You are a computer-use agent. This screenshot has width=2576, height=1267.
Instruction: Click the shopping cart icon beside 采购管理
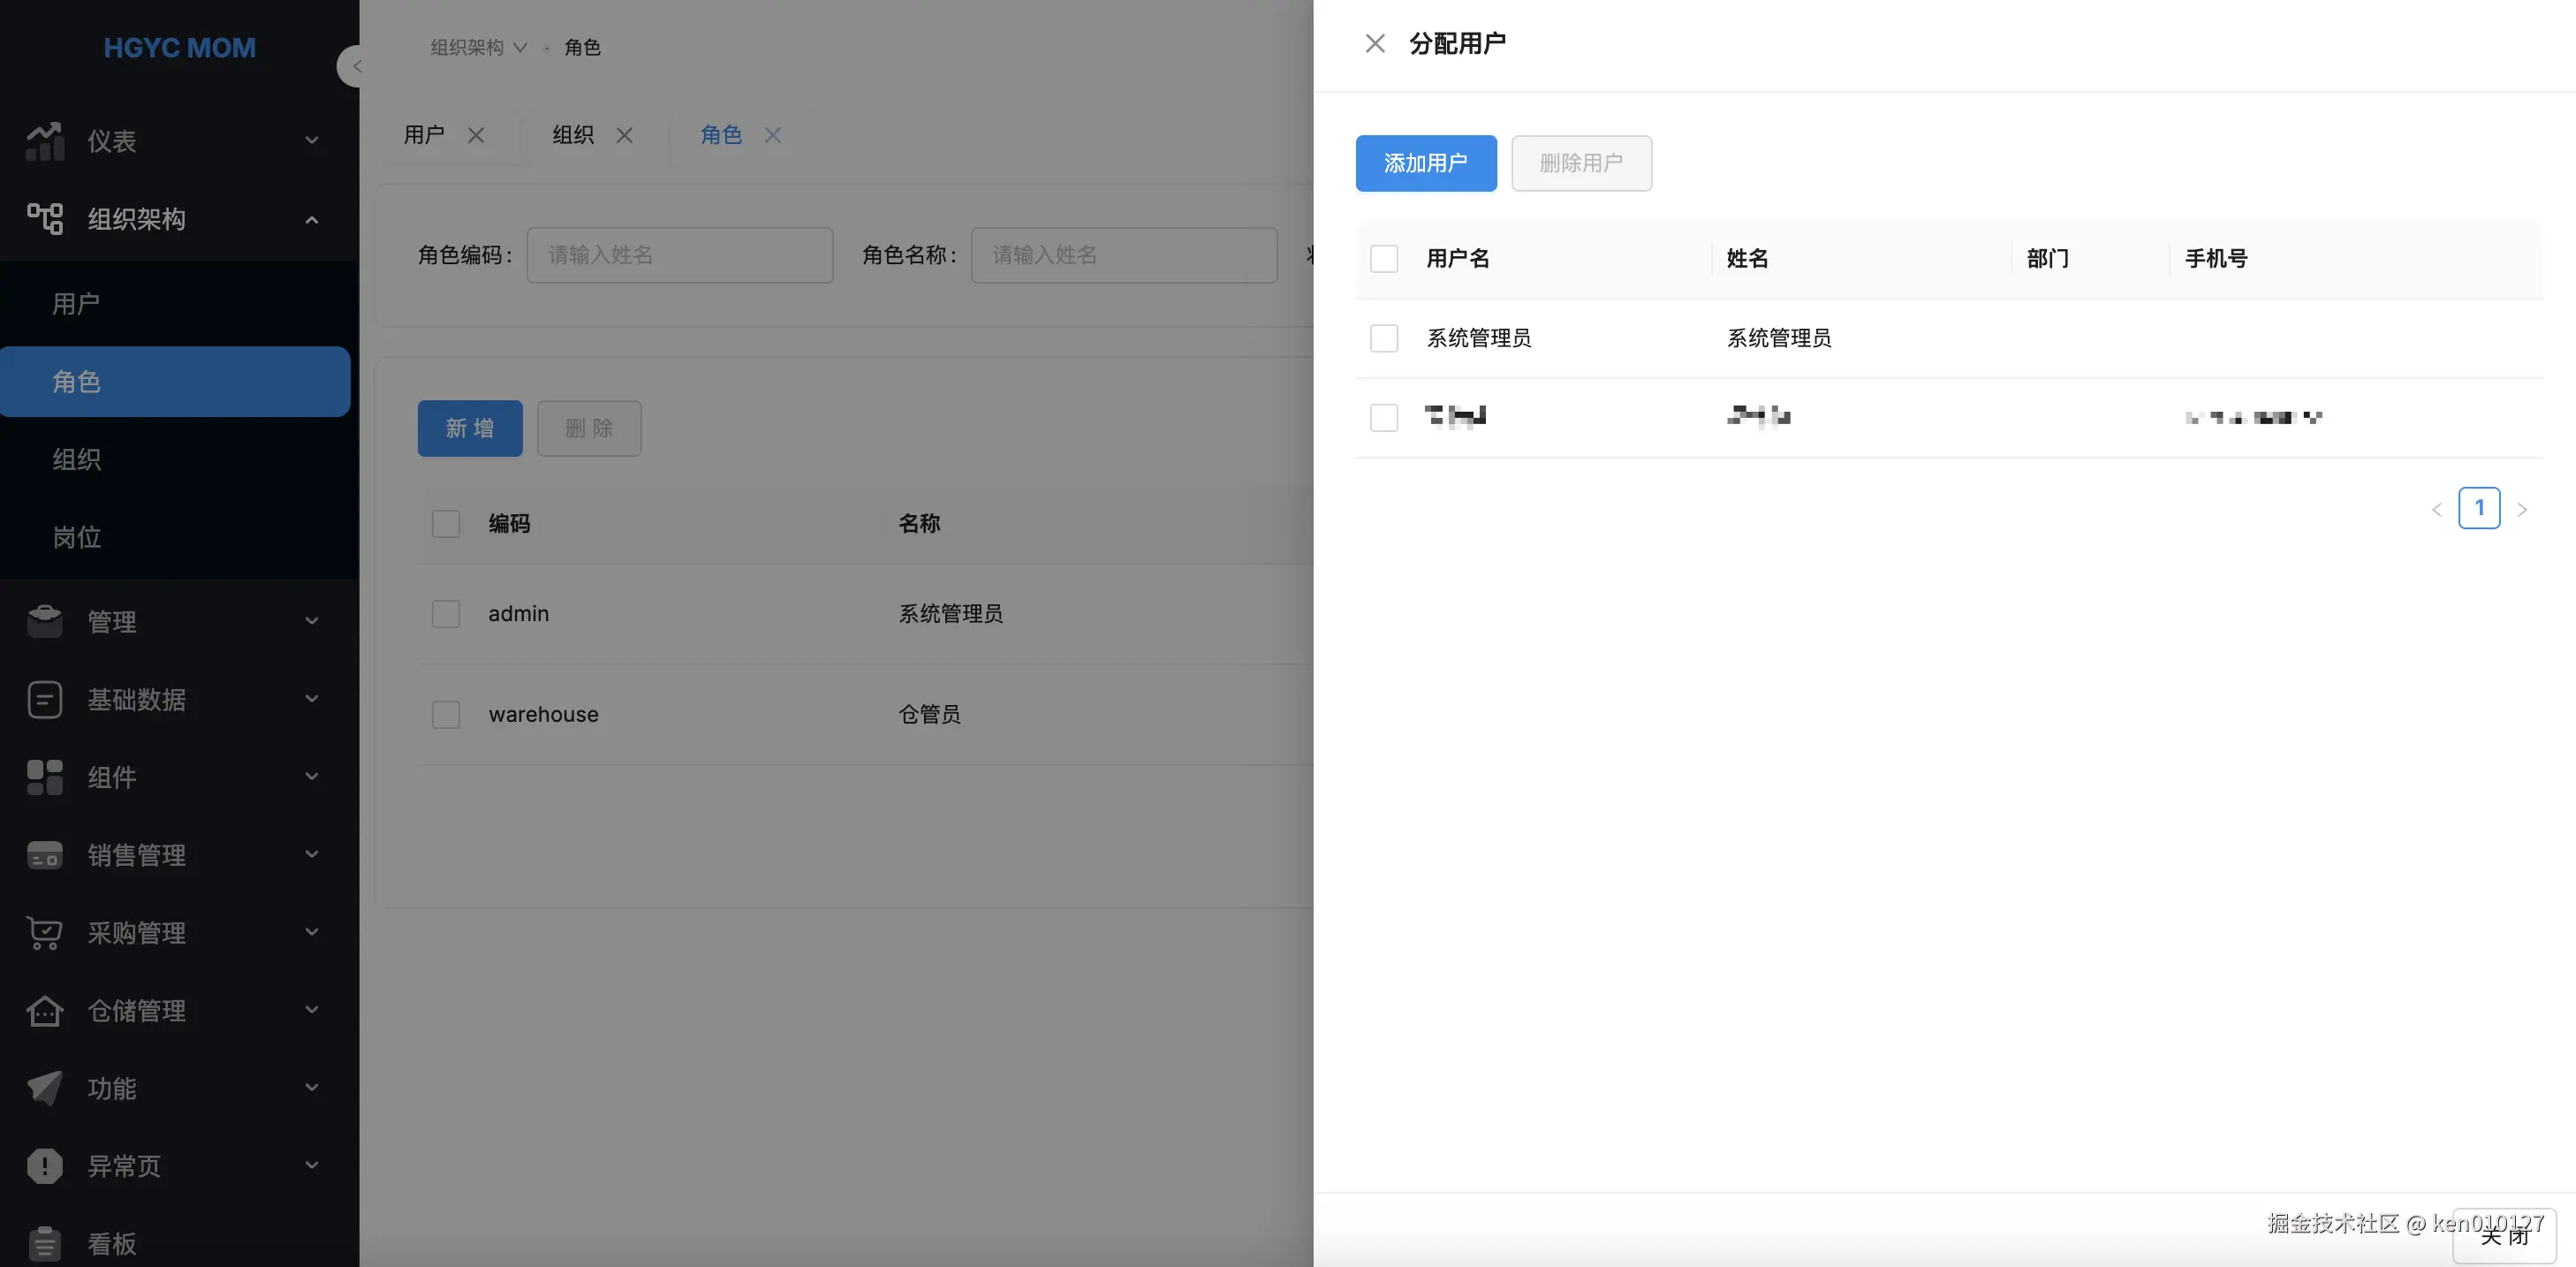coord(45,933)
